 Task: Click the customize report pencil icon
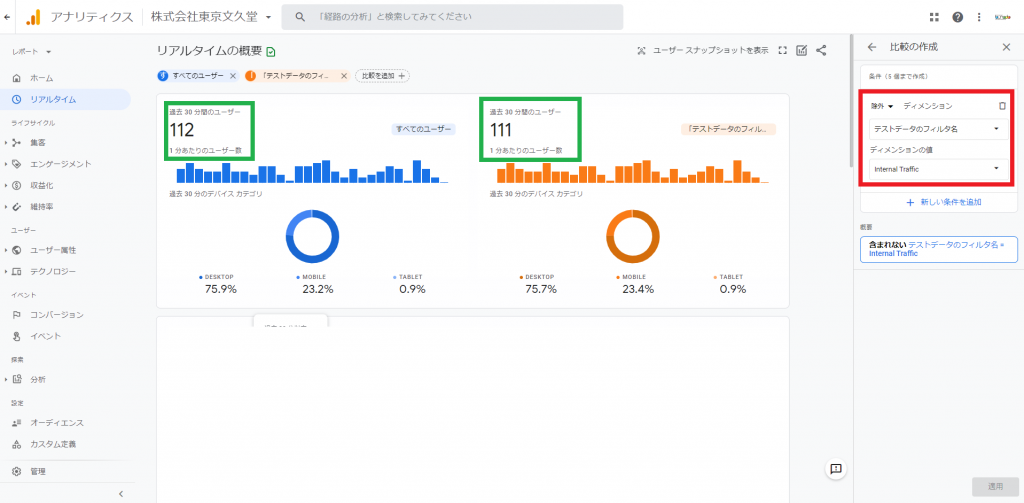click(802, 50)
